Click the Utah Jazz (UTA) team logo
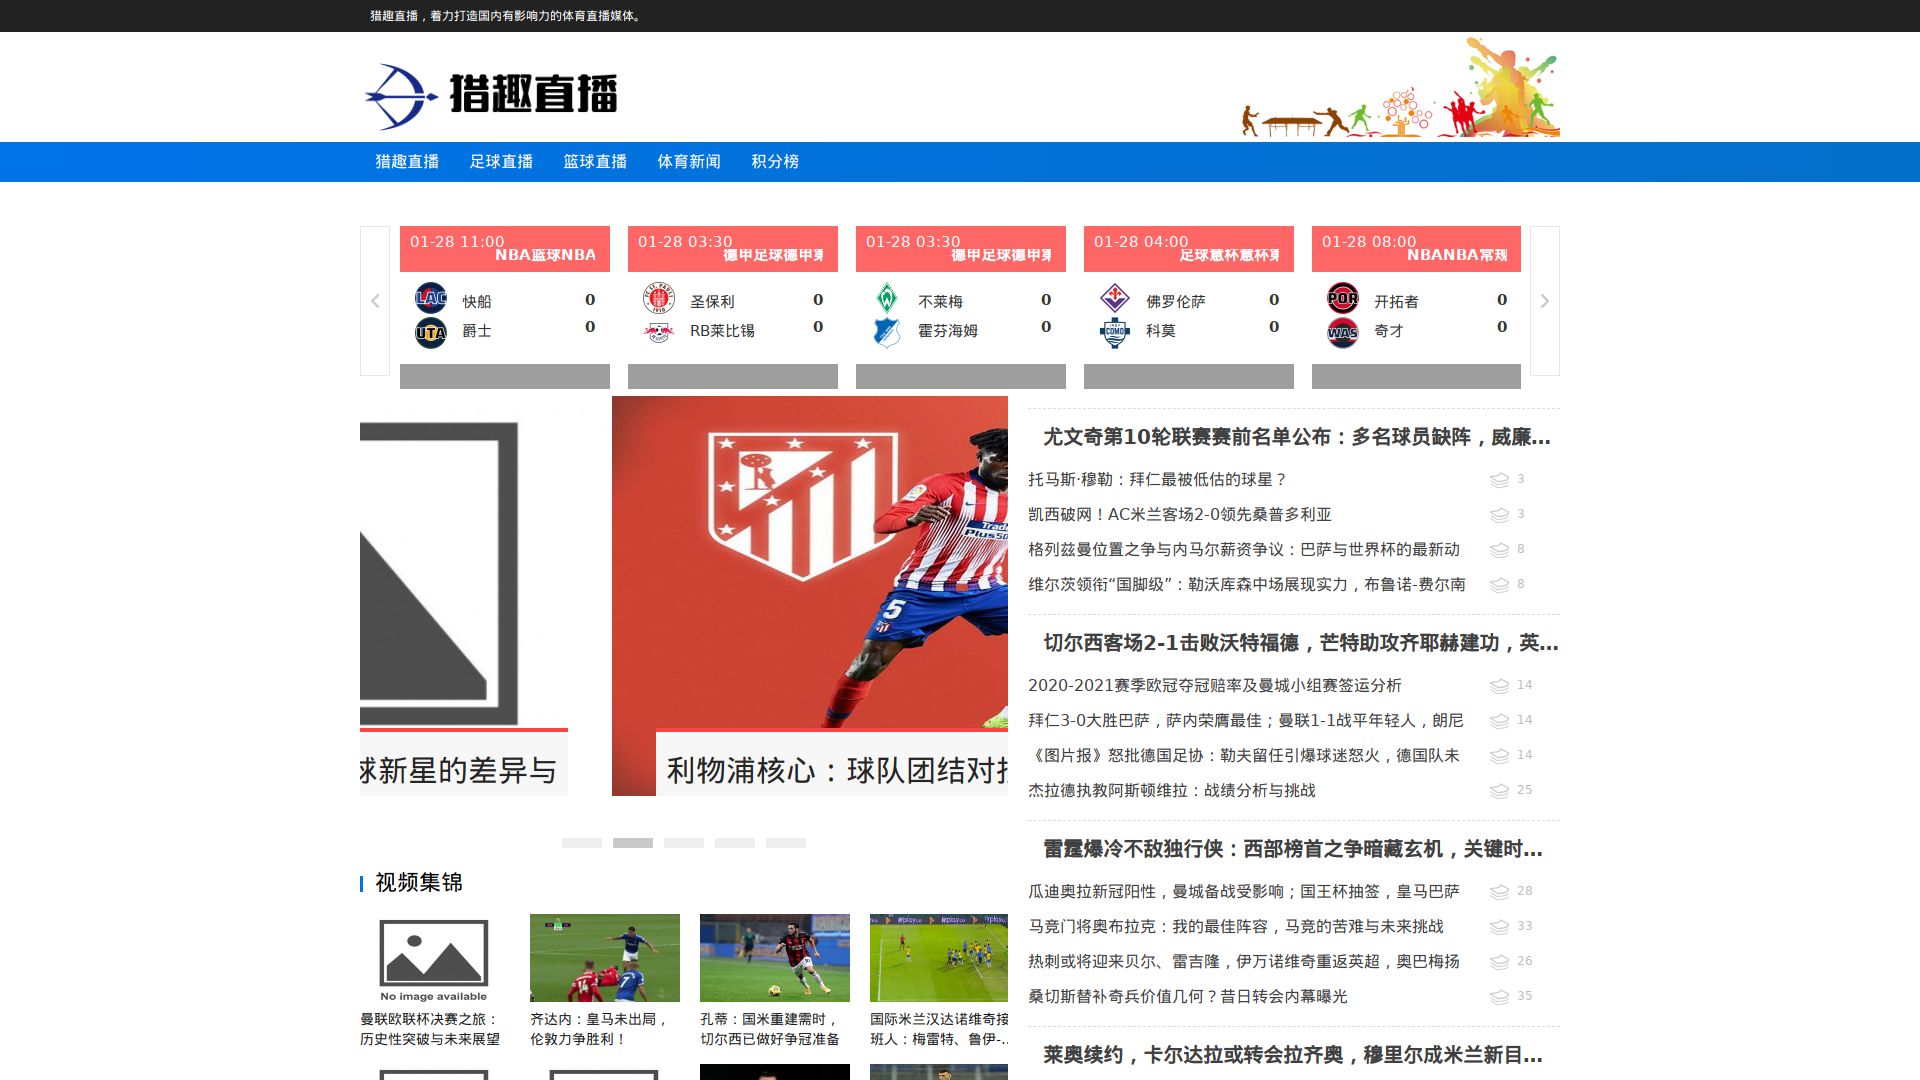 pyautogui.click(x=430, y=332)
